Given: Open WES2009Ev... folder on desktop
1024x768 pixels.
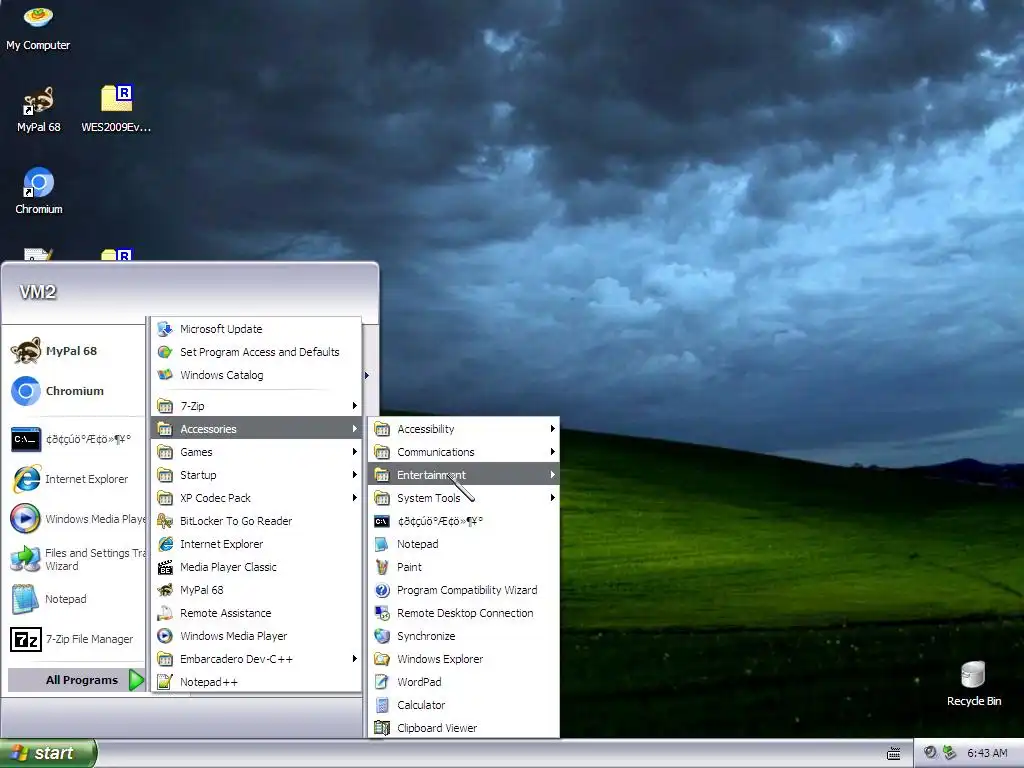Looking at the screenshot, I should [x=116, y=109].
